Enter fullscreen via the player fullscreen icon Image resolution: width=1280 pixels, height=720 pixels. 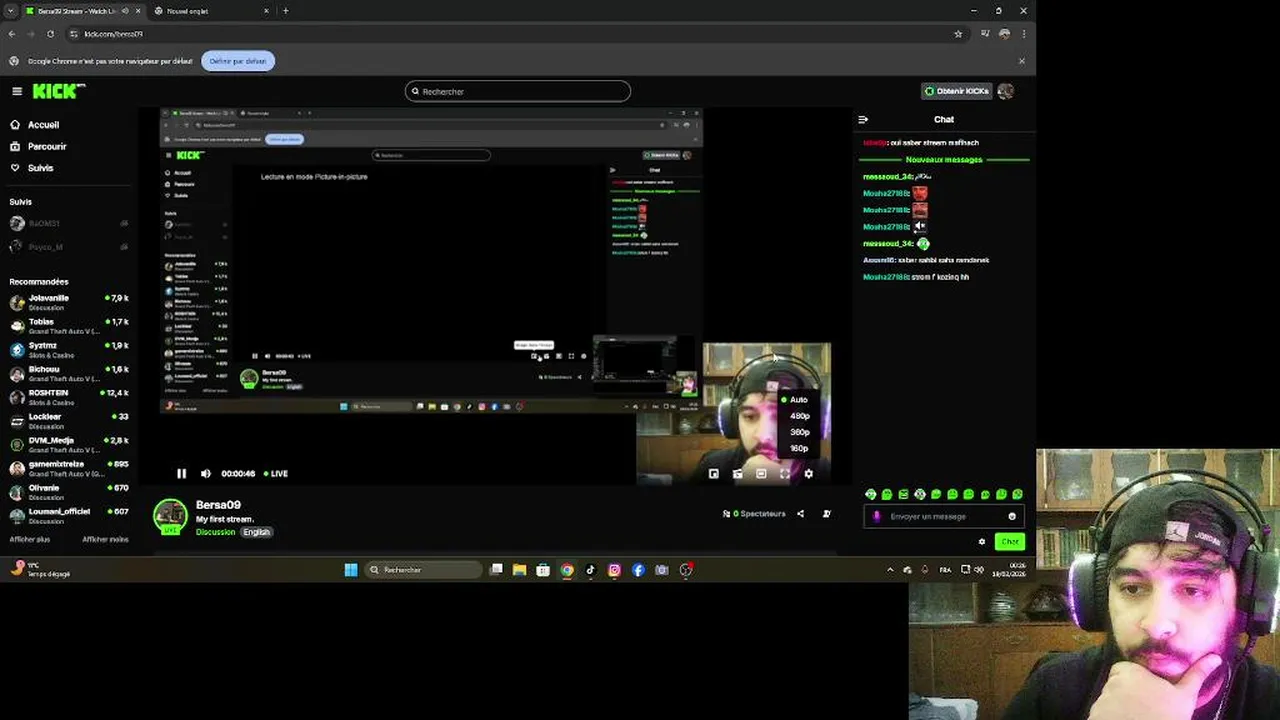tap(785, 474)
